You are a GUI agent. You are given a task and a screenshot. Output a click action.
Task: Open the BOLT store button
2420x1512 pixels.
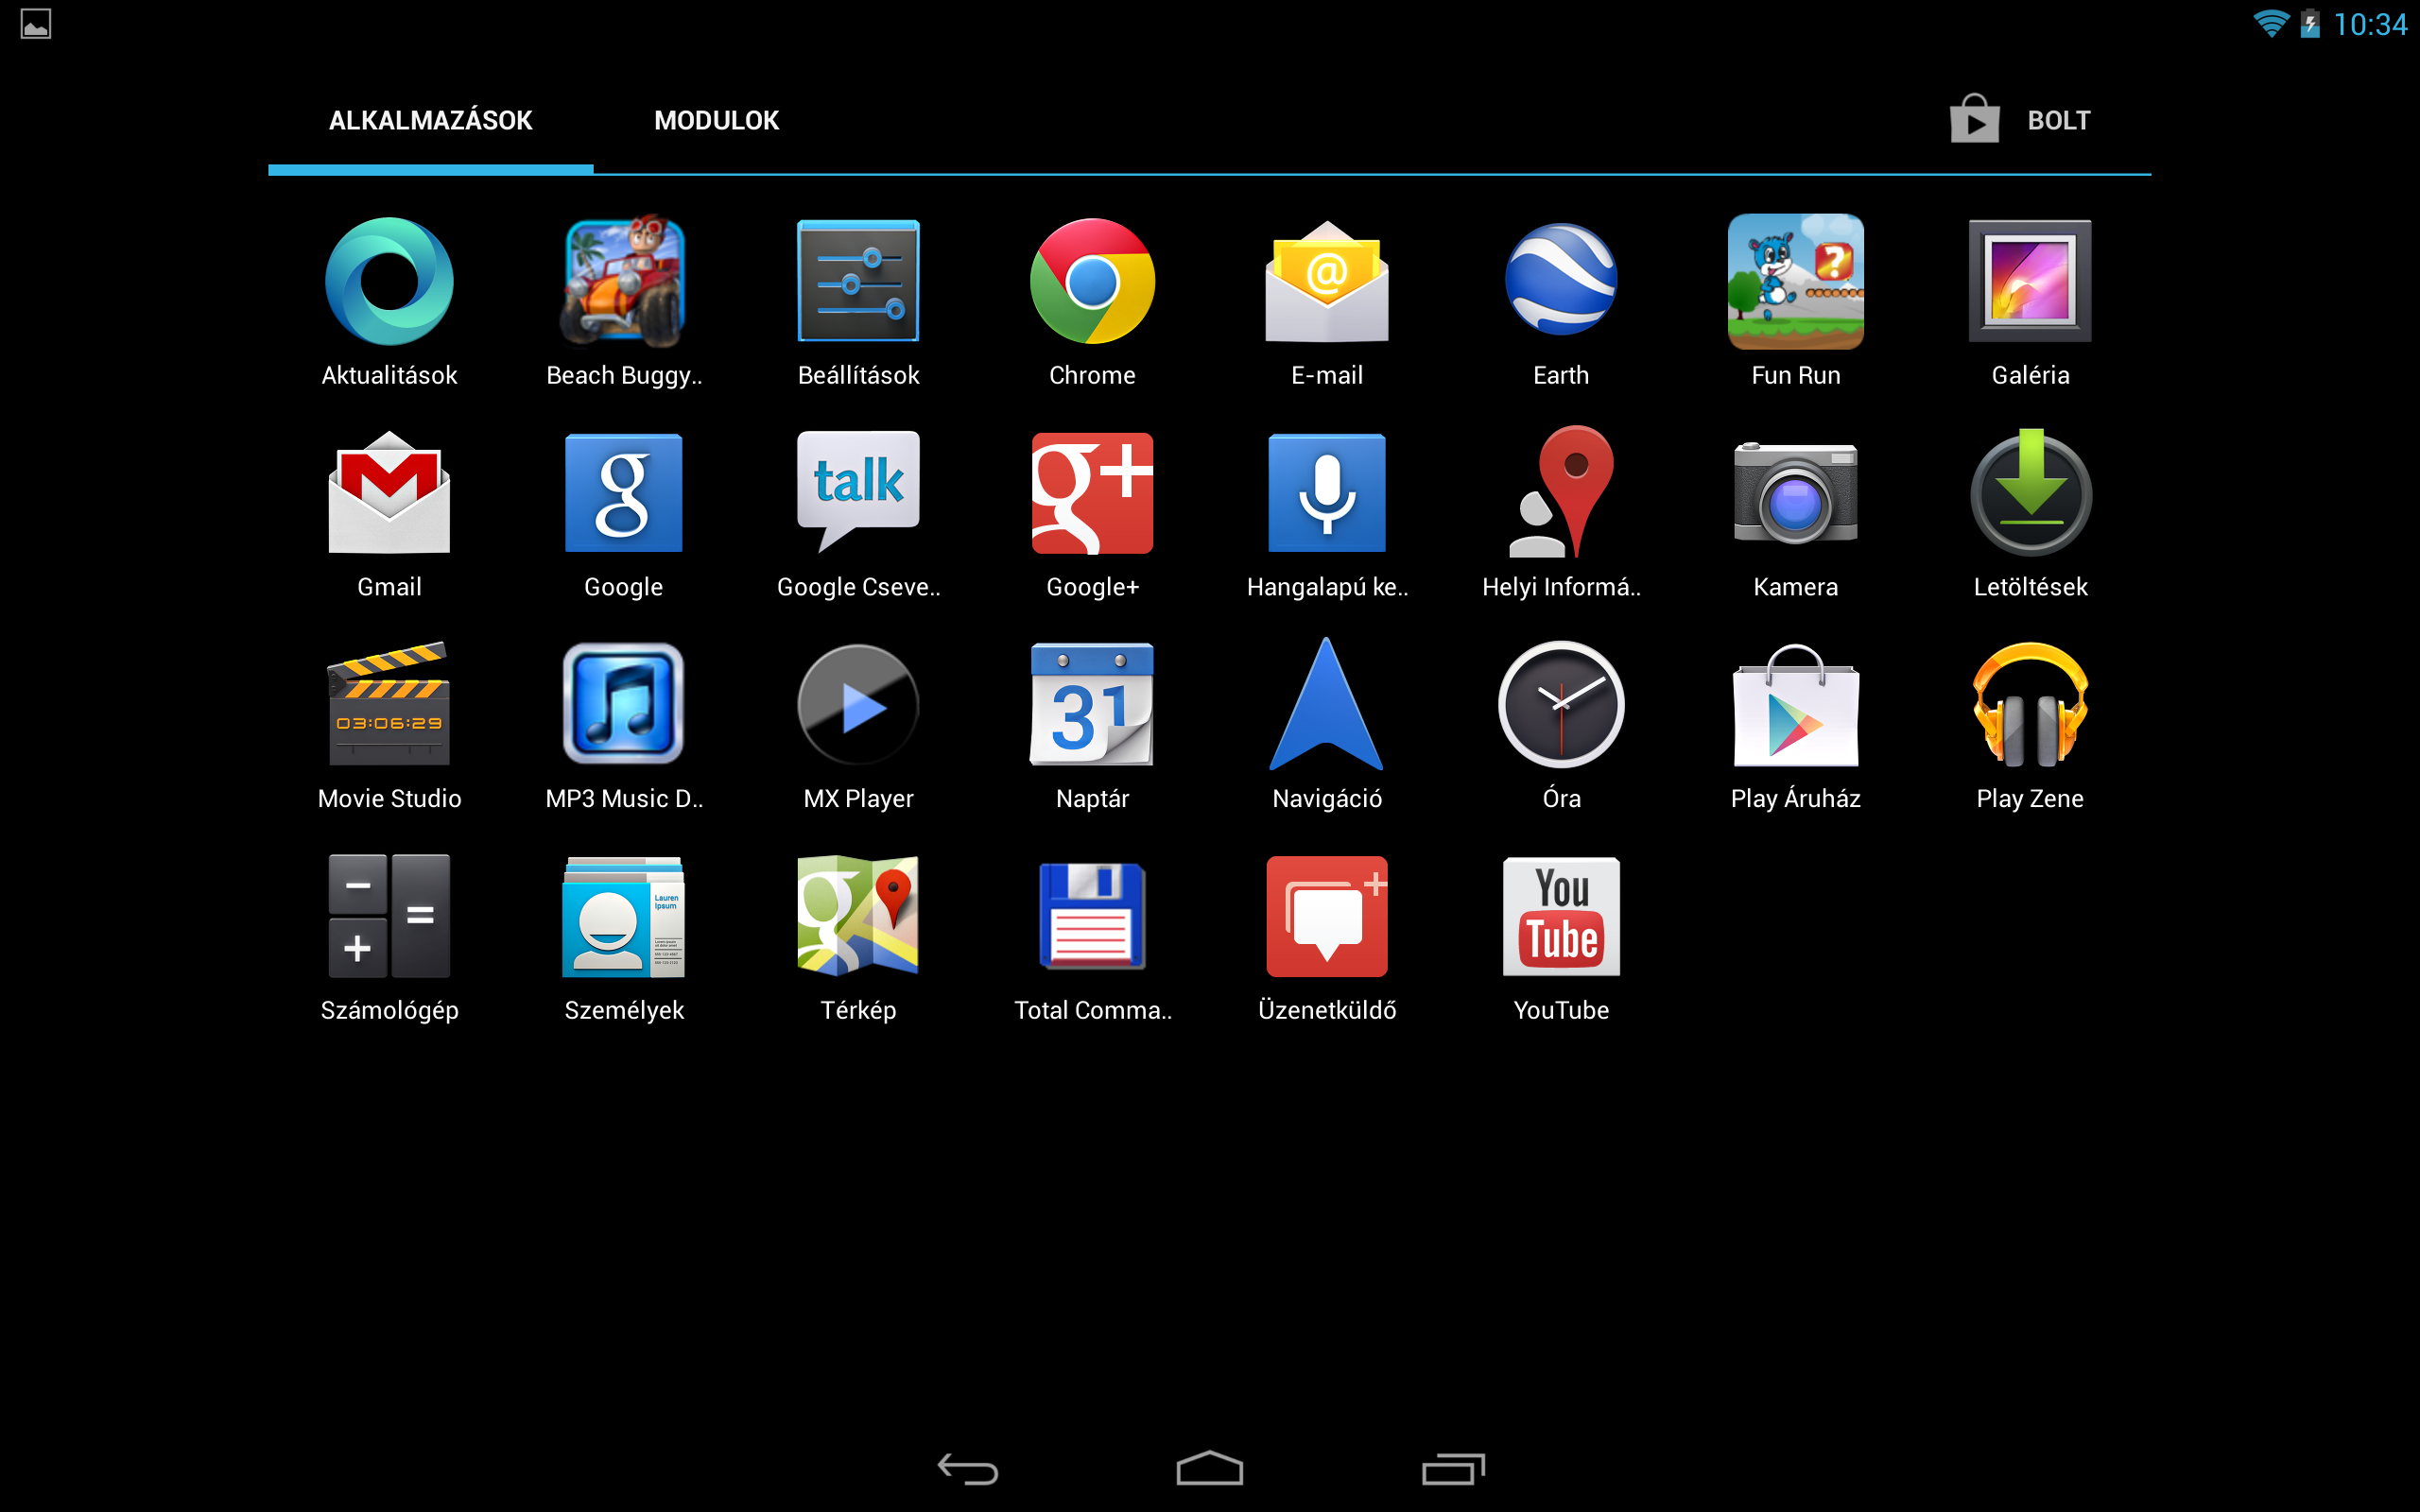point(2020,120)
